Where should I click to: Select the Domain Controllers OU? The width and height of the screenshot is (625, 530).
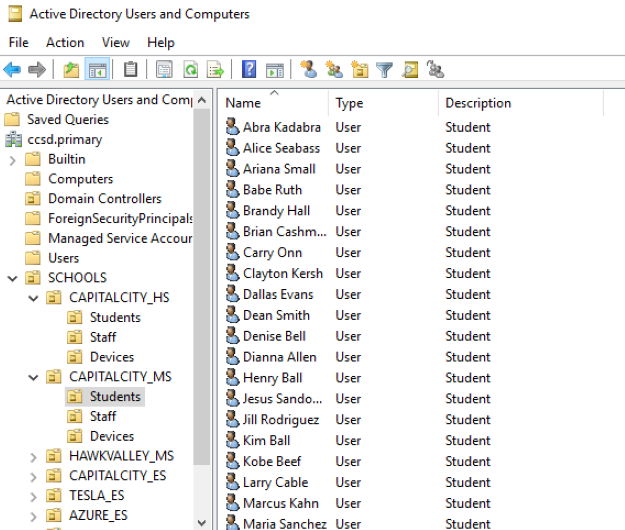coord(105,198)
